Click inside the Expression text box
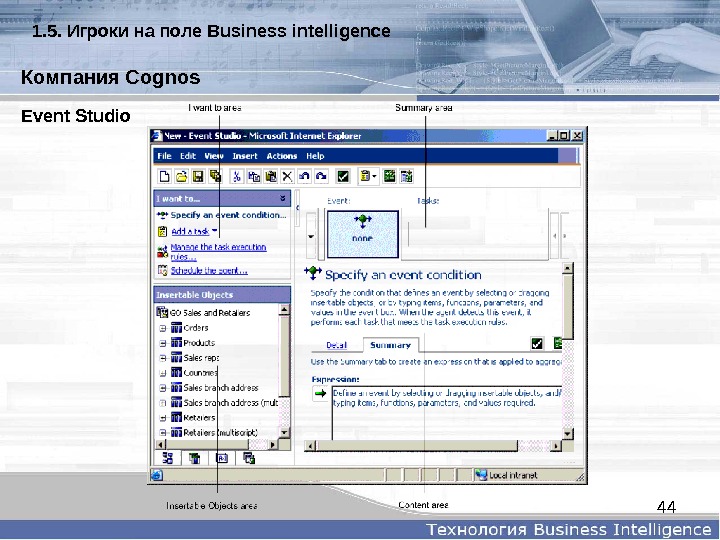The image size is (720, 540). point(447,413)
